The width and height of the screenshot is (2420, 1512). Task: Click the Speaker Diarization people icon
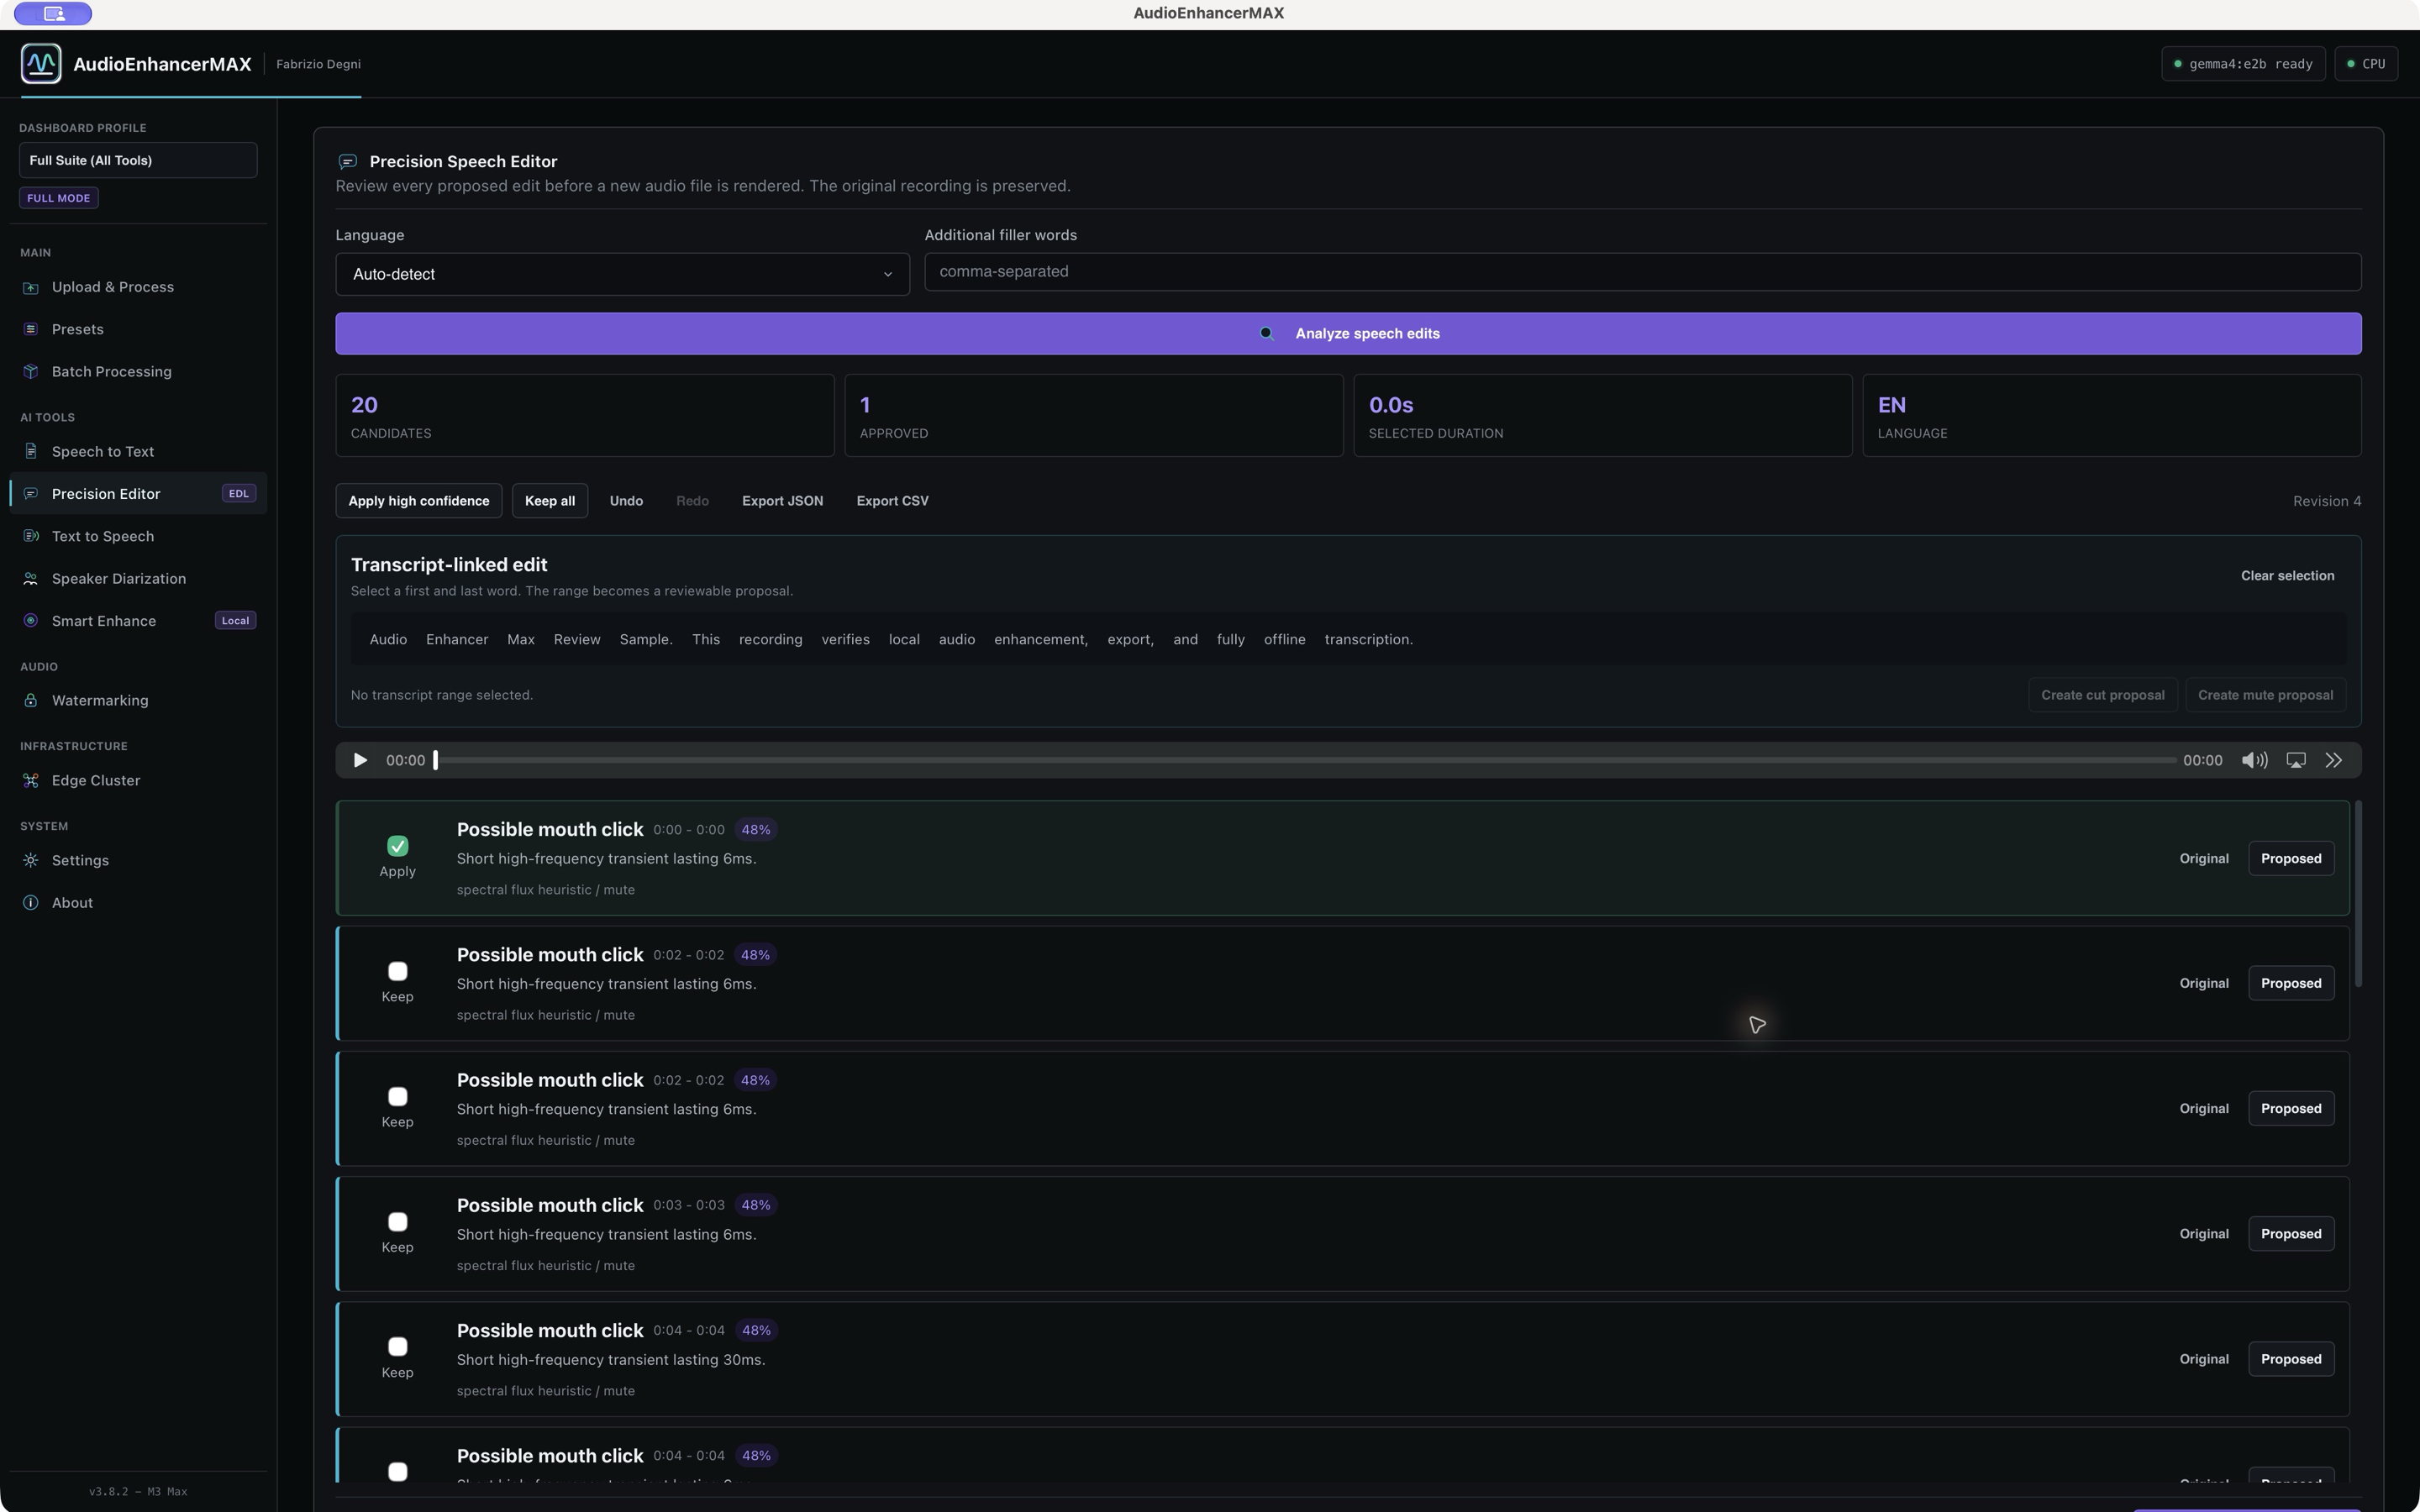31,579
